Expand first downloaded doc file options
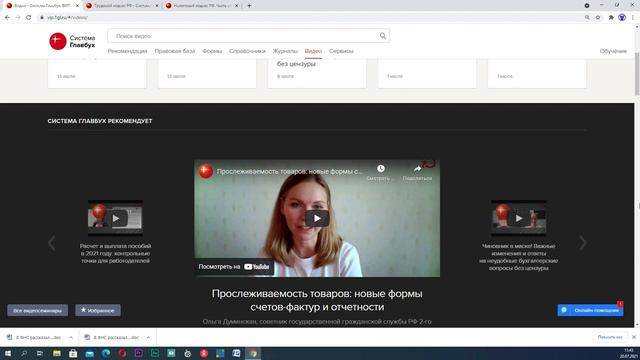The image size is (640, 360). [71, 337]
